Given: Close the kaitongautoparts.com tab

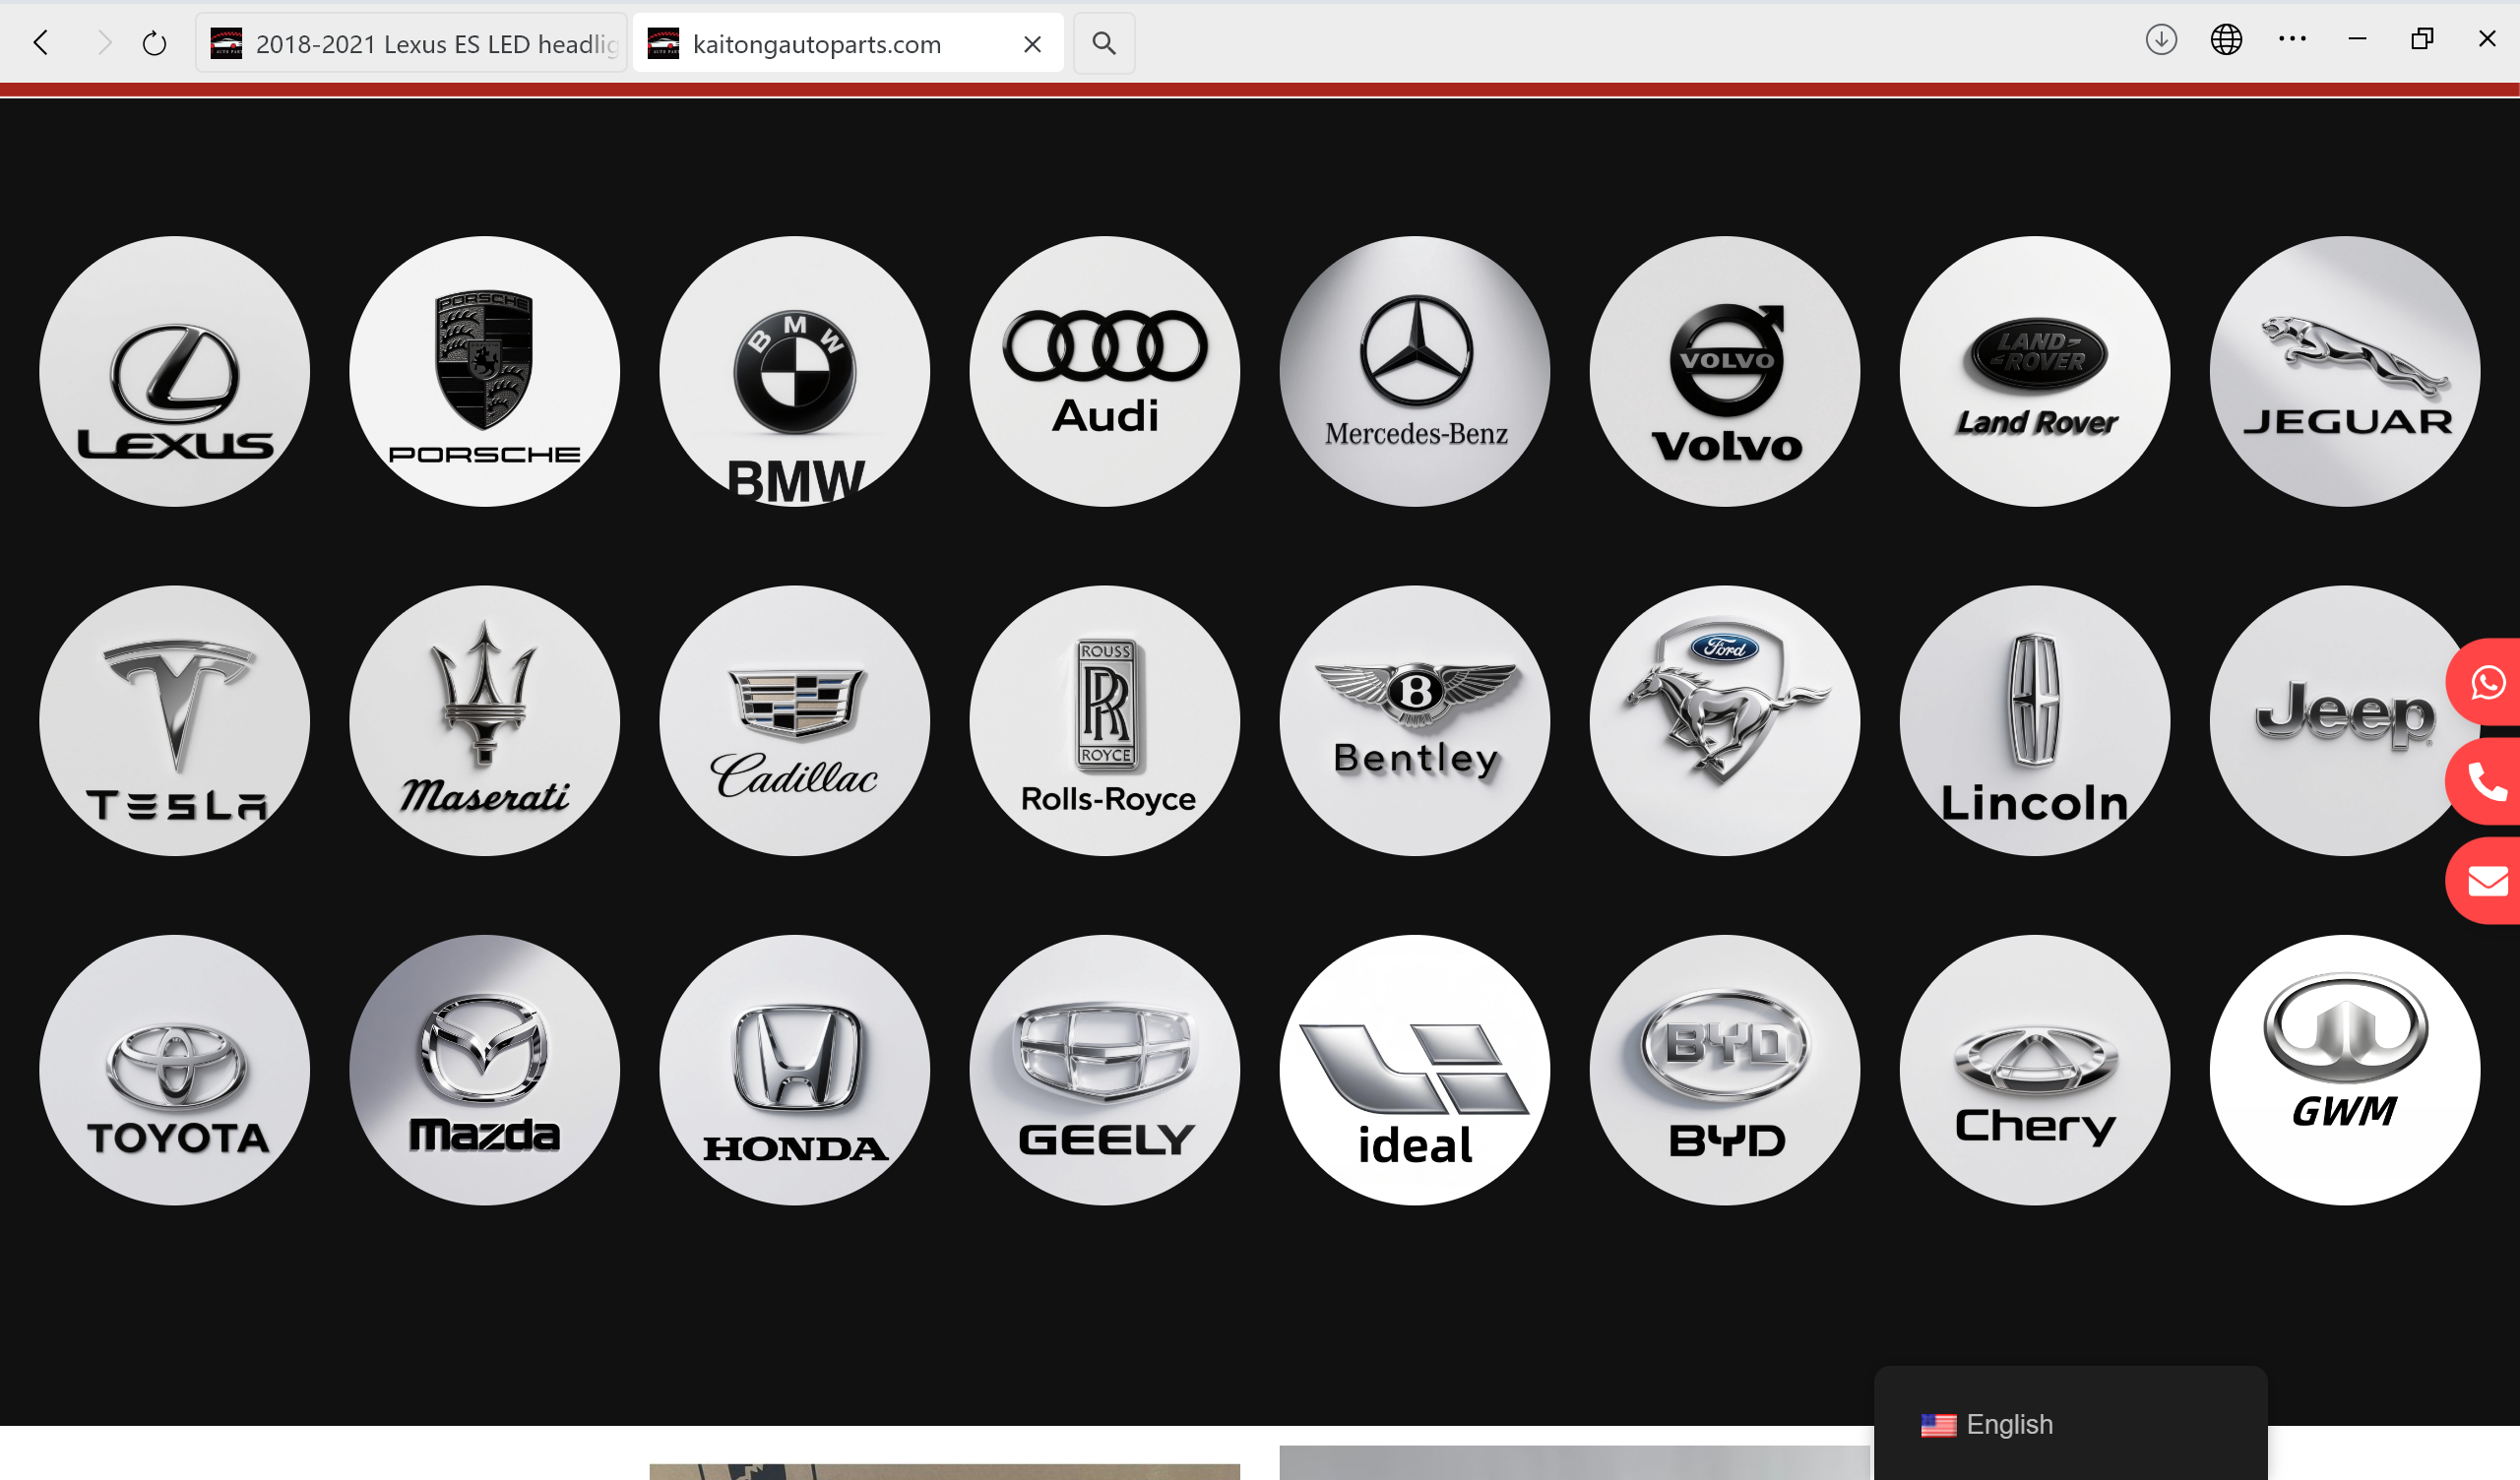Looking at the screenshot, I should coord(1032,44).
